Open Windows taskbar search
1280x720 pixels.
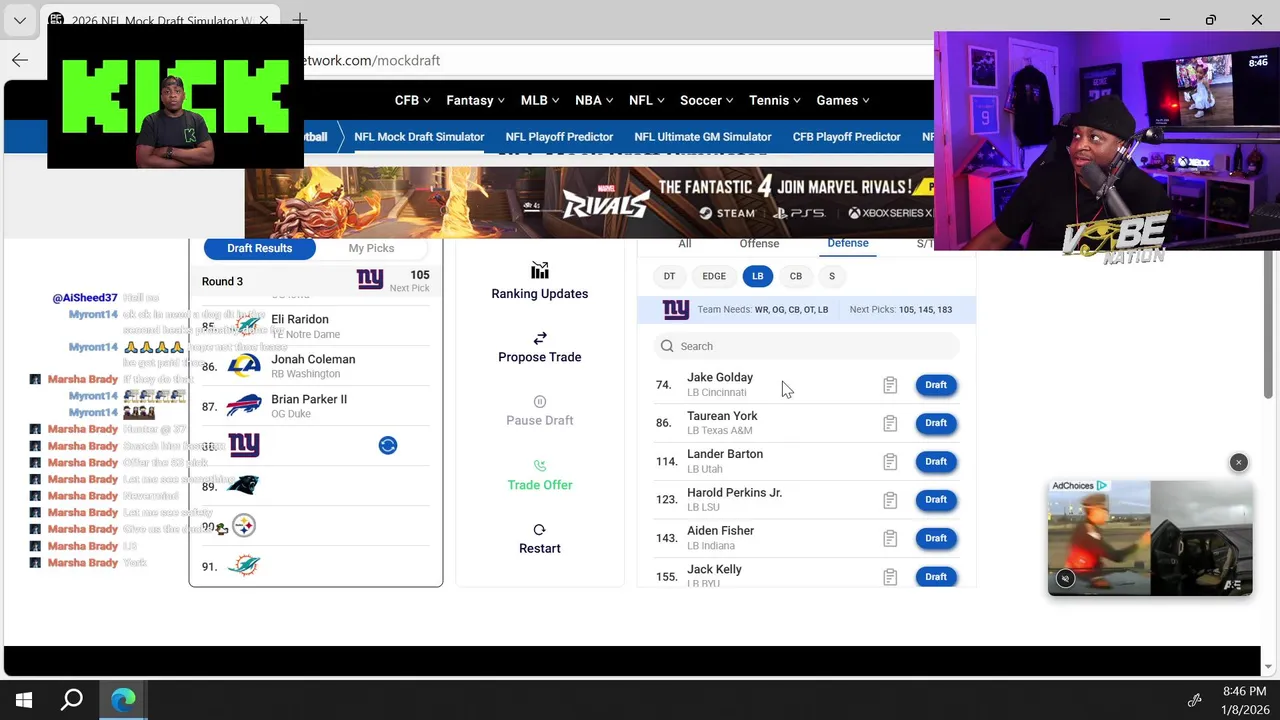(x=72, y=700)
